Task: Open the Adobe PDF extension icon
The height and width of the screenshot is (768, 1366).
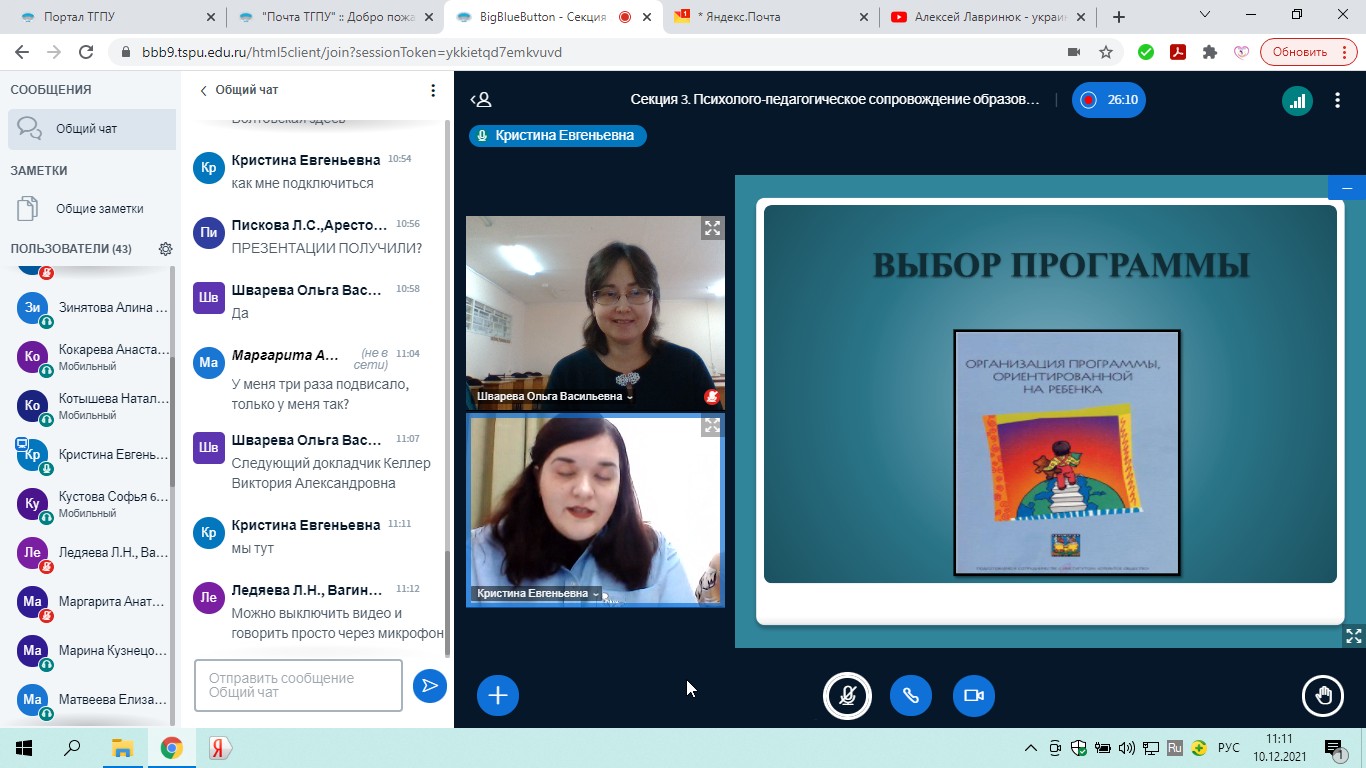Action: (x=1178, y=52)
